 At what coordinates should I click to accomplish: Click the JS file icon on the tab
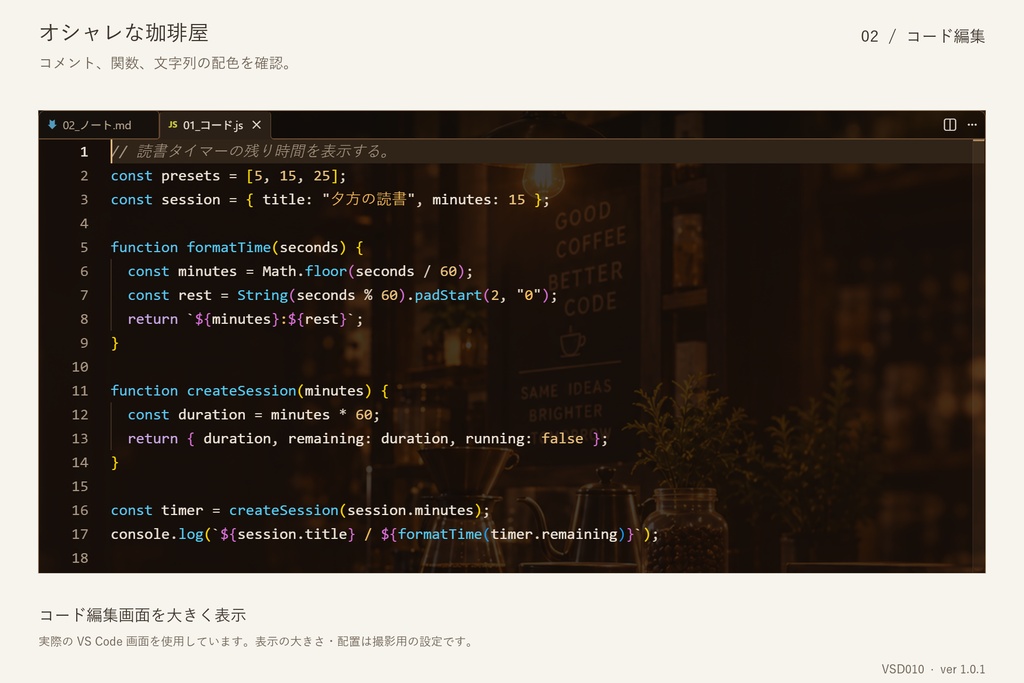pos(172,124)
